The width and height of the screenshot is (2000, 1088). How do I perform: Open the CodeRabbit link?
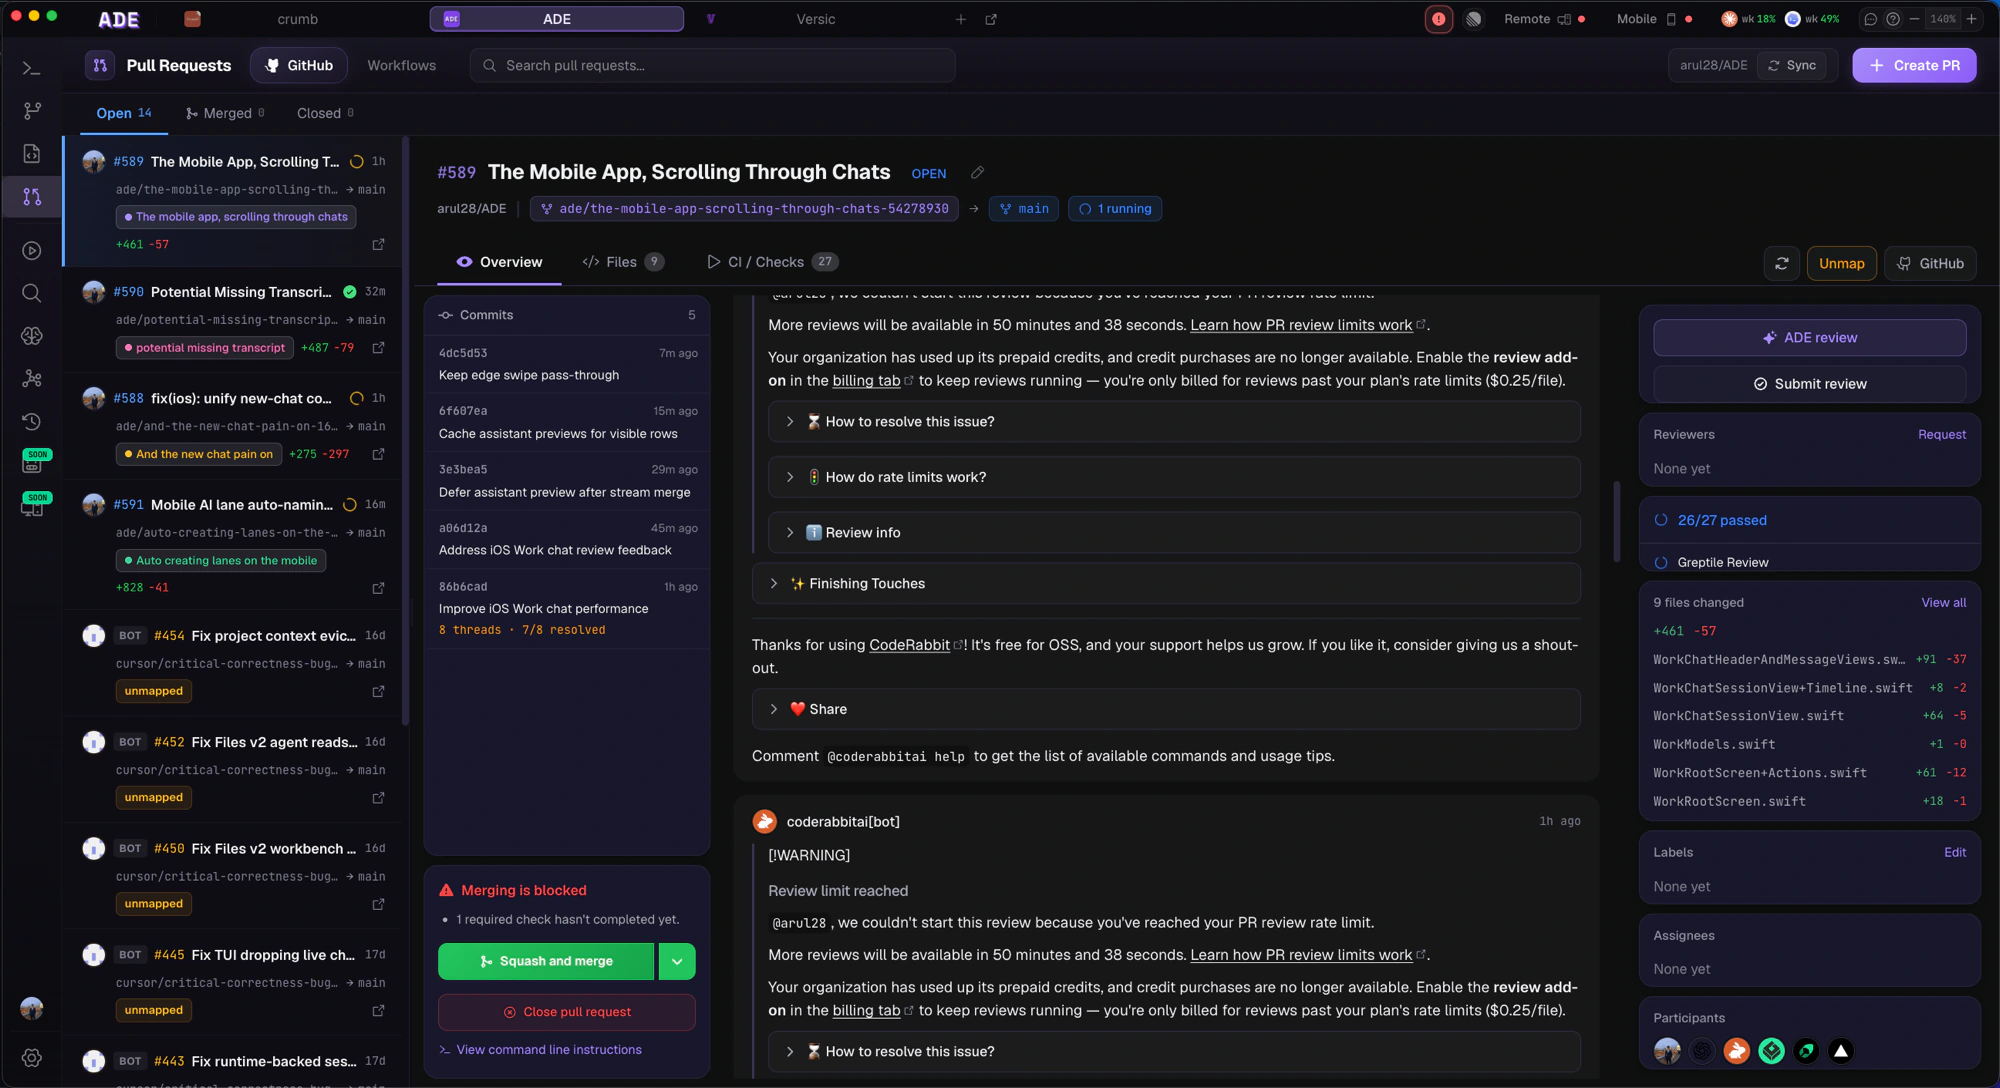coord(909,645)
